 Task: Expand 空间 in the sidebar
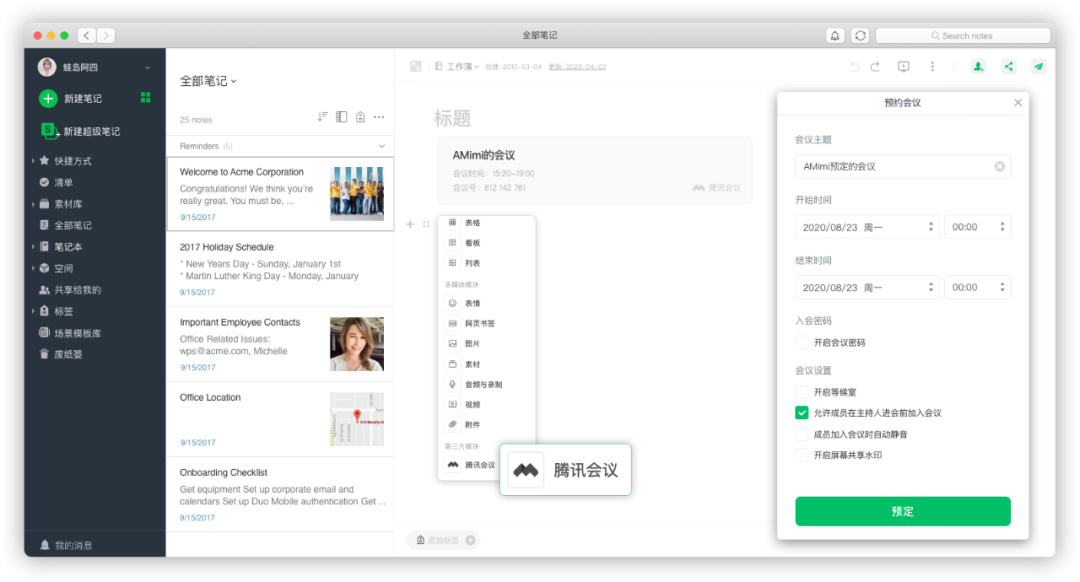click(x=33, y=268)
